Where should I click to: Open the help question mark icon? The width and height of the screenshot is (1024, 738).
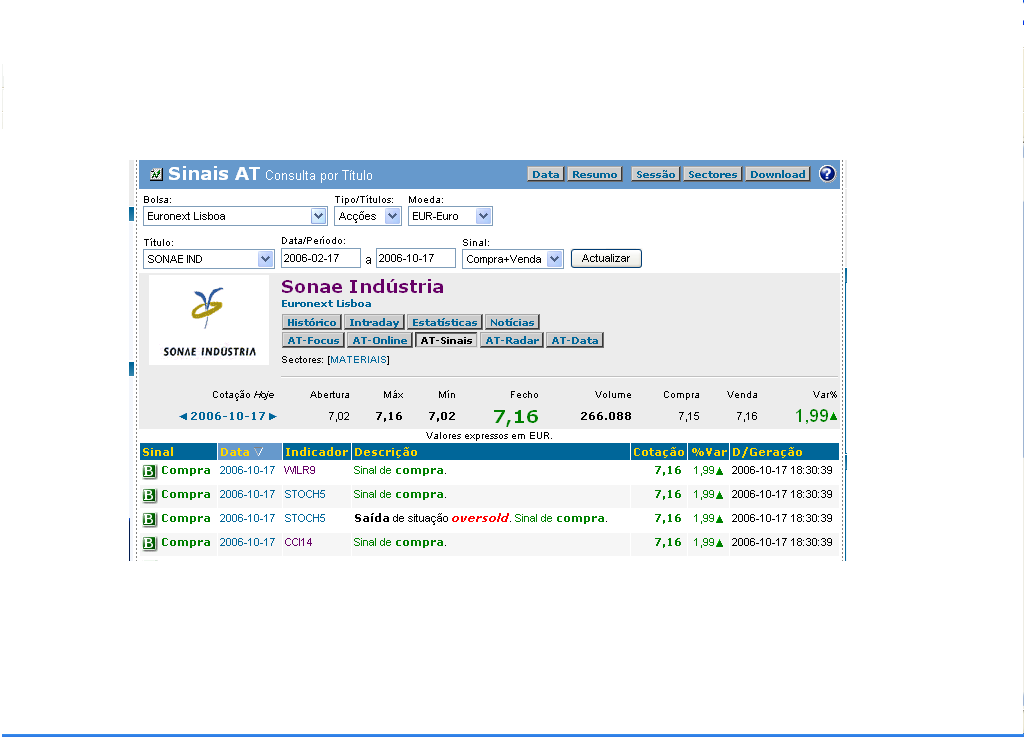coord(827,174)
